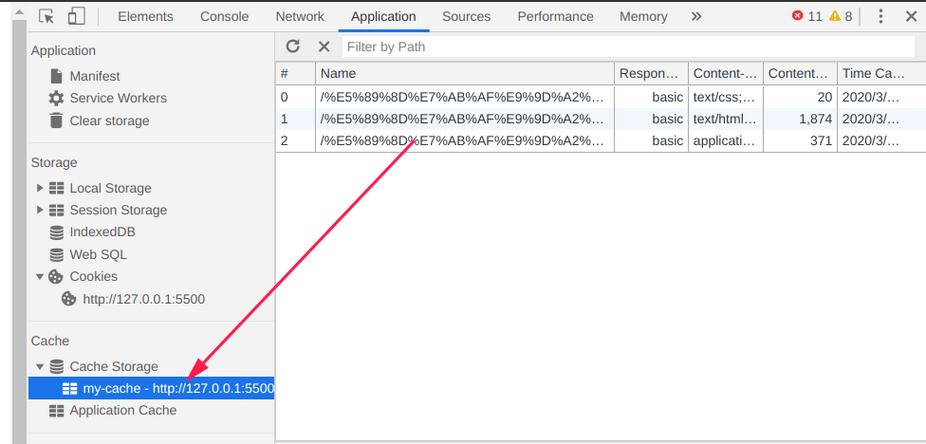Click the refresh cache entries icon

[293, 46]
